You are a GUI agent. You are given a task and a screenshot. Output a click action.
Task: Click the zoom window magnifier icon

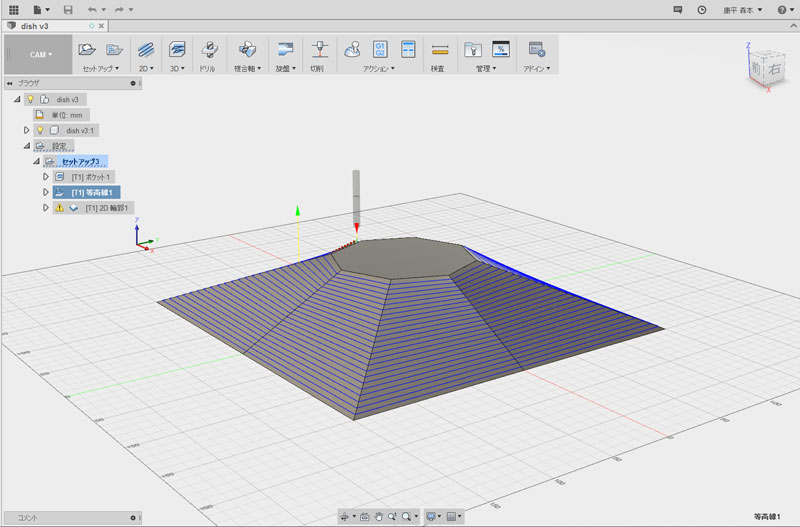pos(406,517)
